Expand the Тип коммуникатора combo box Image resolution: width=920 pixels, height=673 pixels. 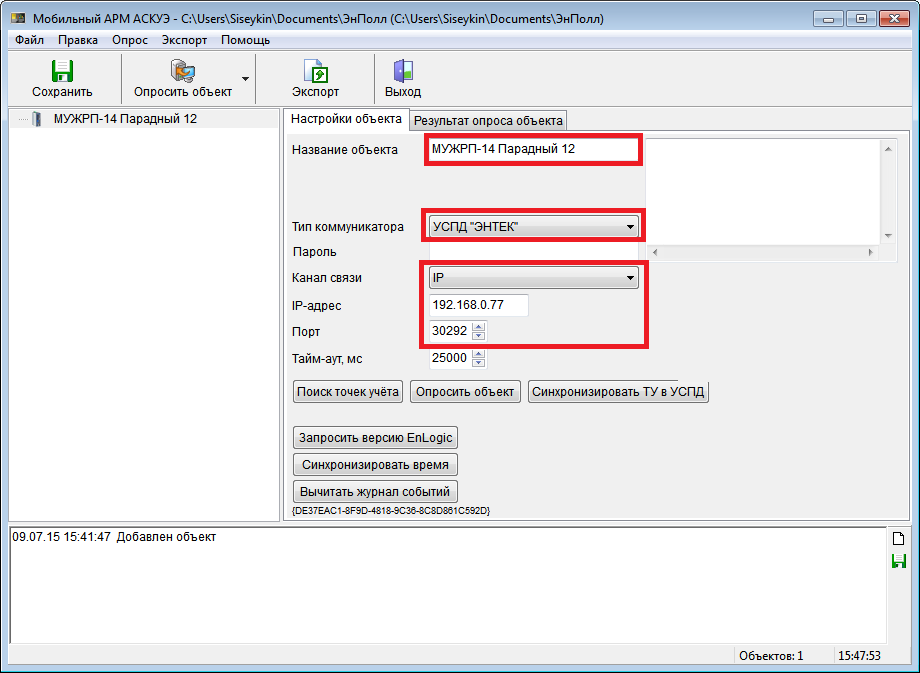(x=630, y=226)
